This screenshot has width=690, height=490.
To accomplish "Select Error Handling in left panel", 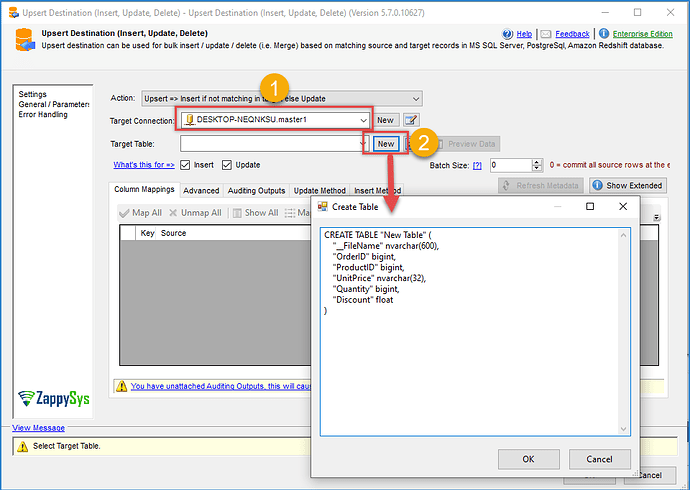I will pos(43,114).
